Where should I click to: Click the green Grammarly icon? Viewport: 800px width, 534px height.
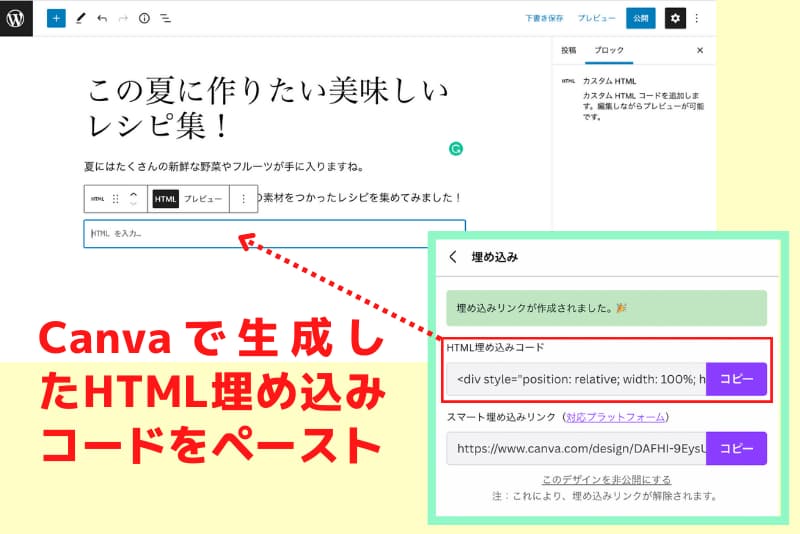pos(456,148)
